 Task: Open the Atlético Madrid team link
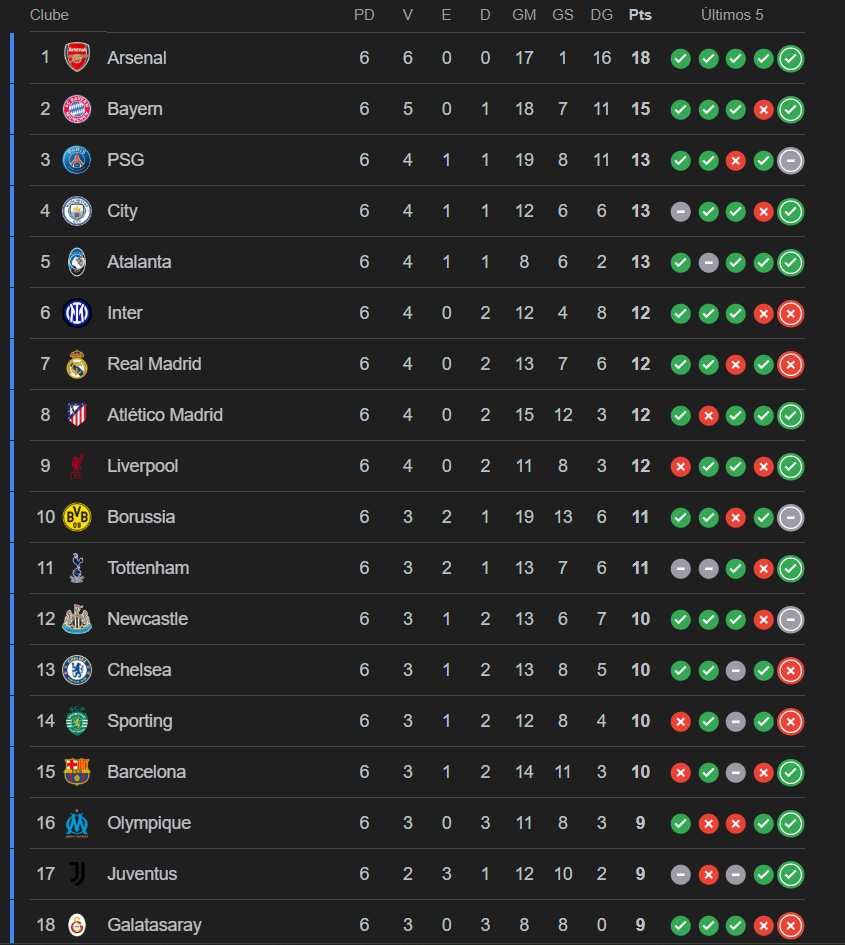coord(165,415)
